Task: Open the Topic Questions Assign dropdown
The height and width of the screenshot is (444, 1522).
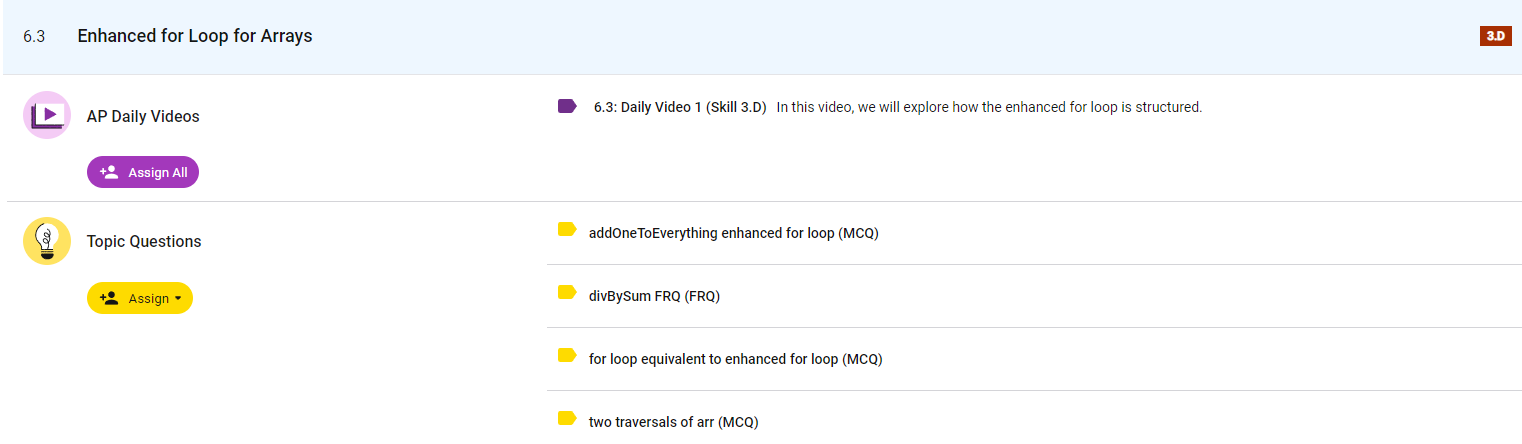Action: point(140,298)
